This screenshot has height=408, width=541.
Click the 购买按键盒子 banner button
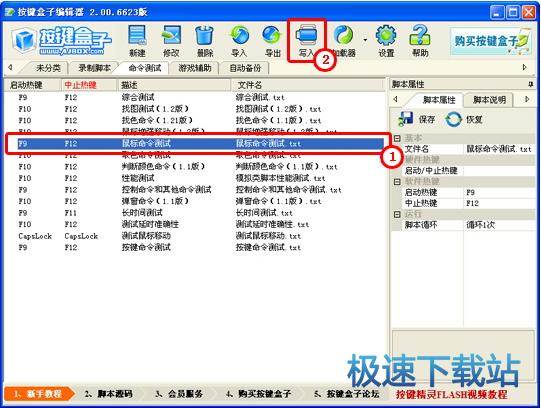pos(490,41)
